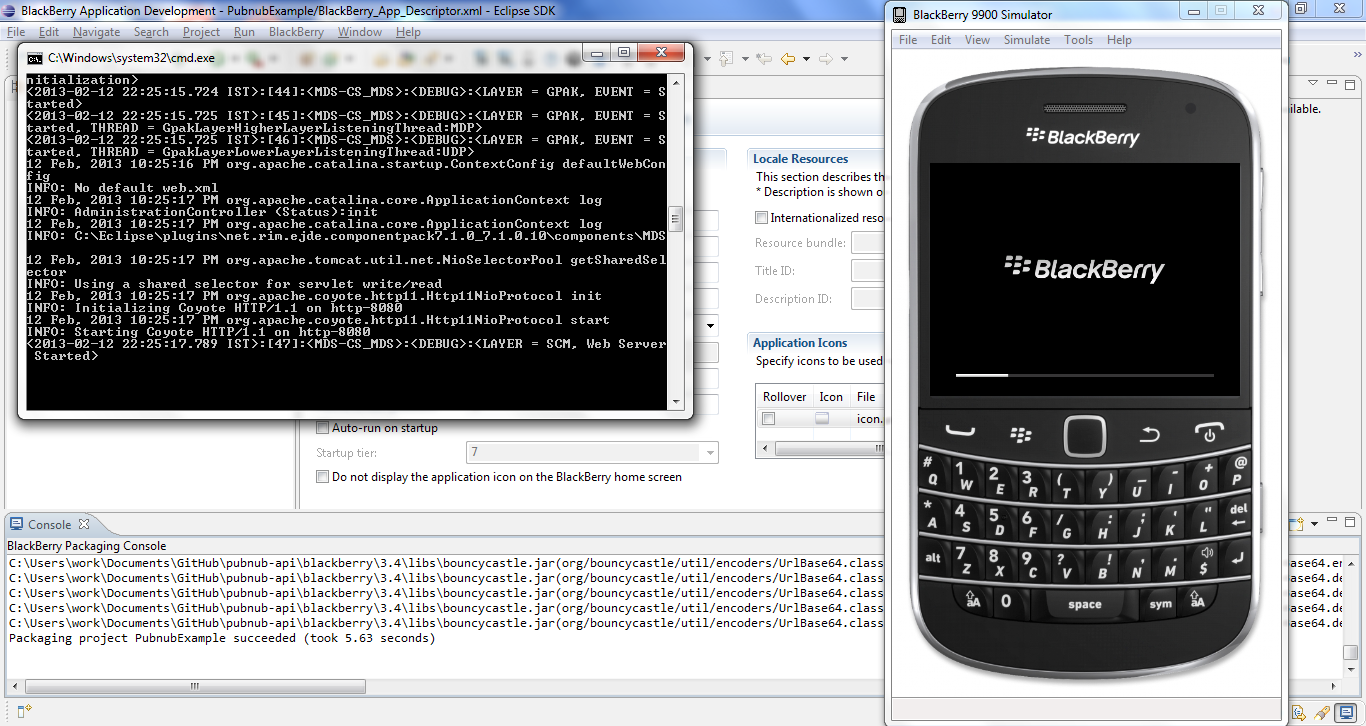This screenshot has width=1366, height=726.
Task: Open the Eclipse Navigate menu
Action: pos(96,32)
